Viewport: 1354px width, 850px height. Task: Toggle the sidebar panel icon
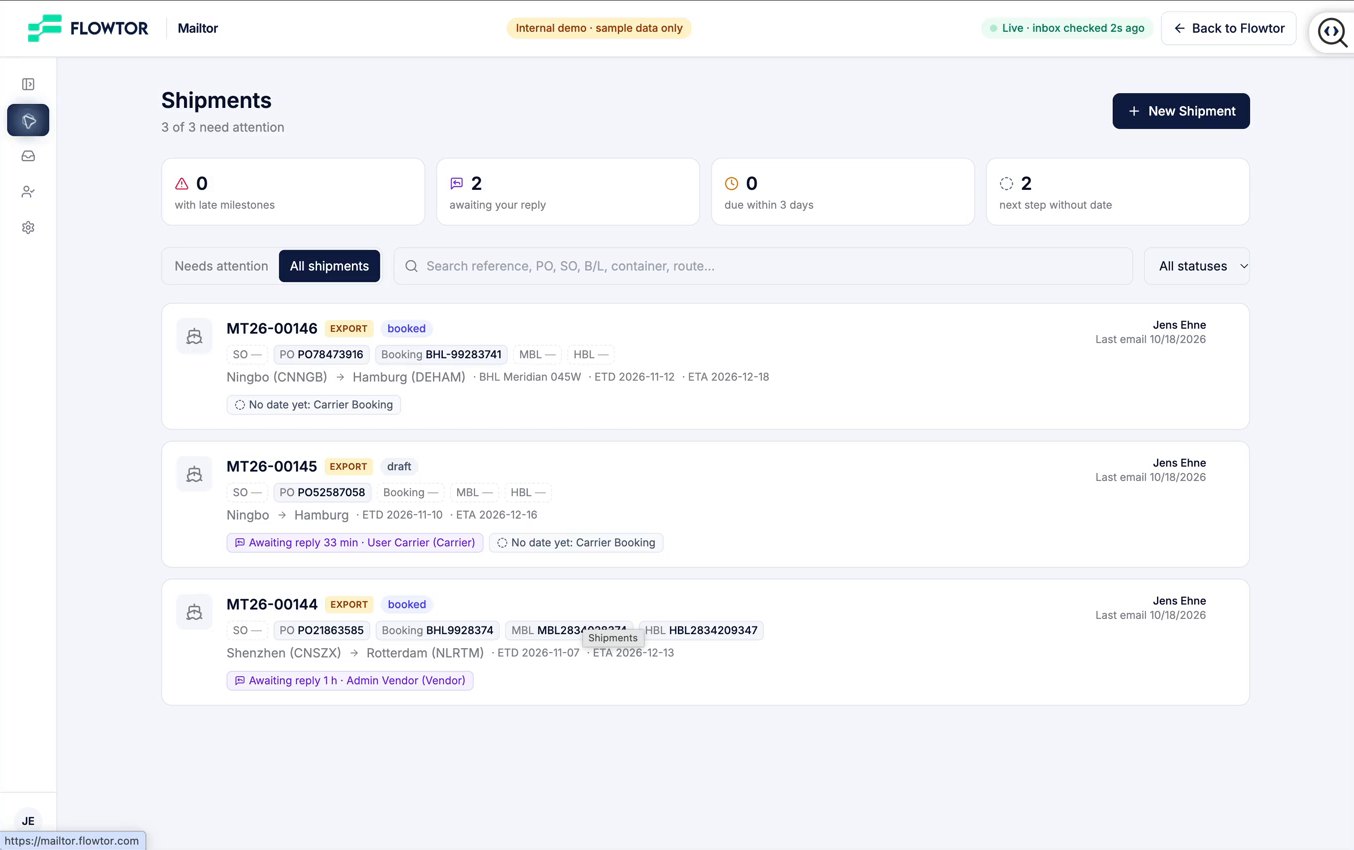tap(28, 84)
